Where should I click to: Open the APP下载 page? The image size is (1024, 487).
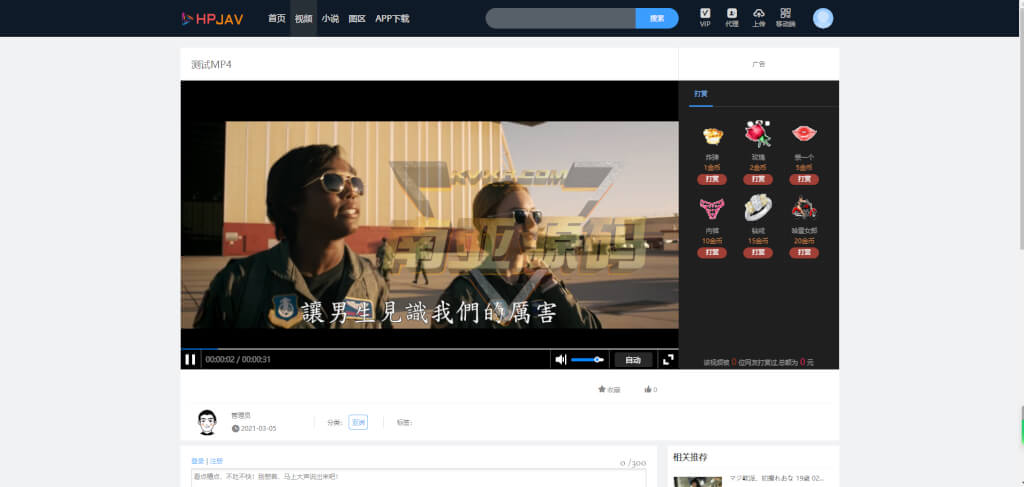pos(392,18)
